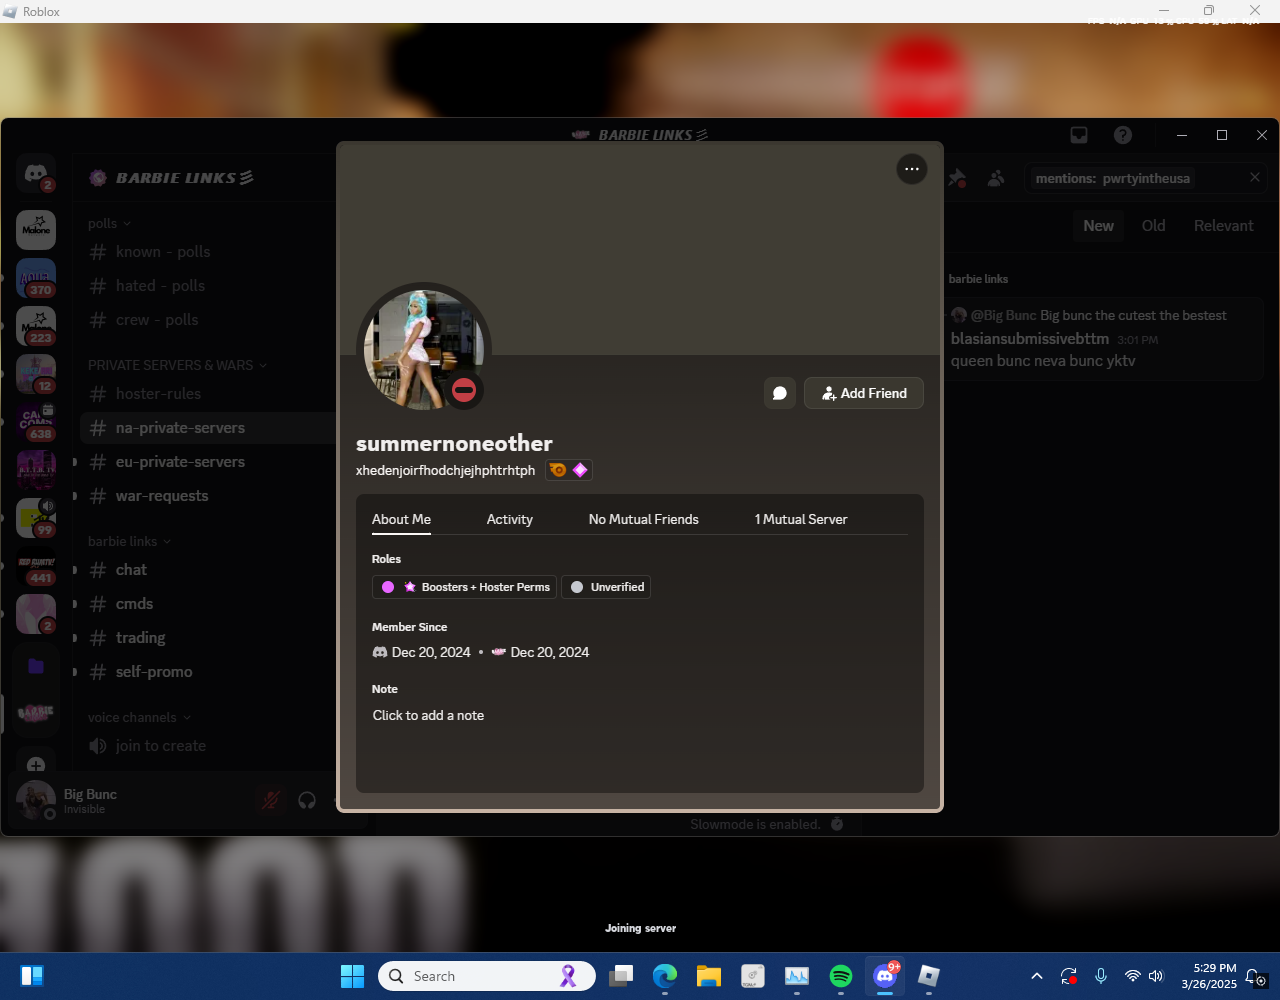The height and width of the screenshot is (1000, 1280).
Task: Switch to the server icon with 370 badge
Action: click(36, 278)
